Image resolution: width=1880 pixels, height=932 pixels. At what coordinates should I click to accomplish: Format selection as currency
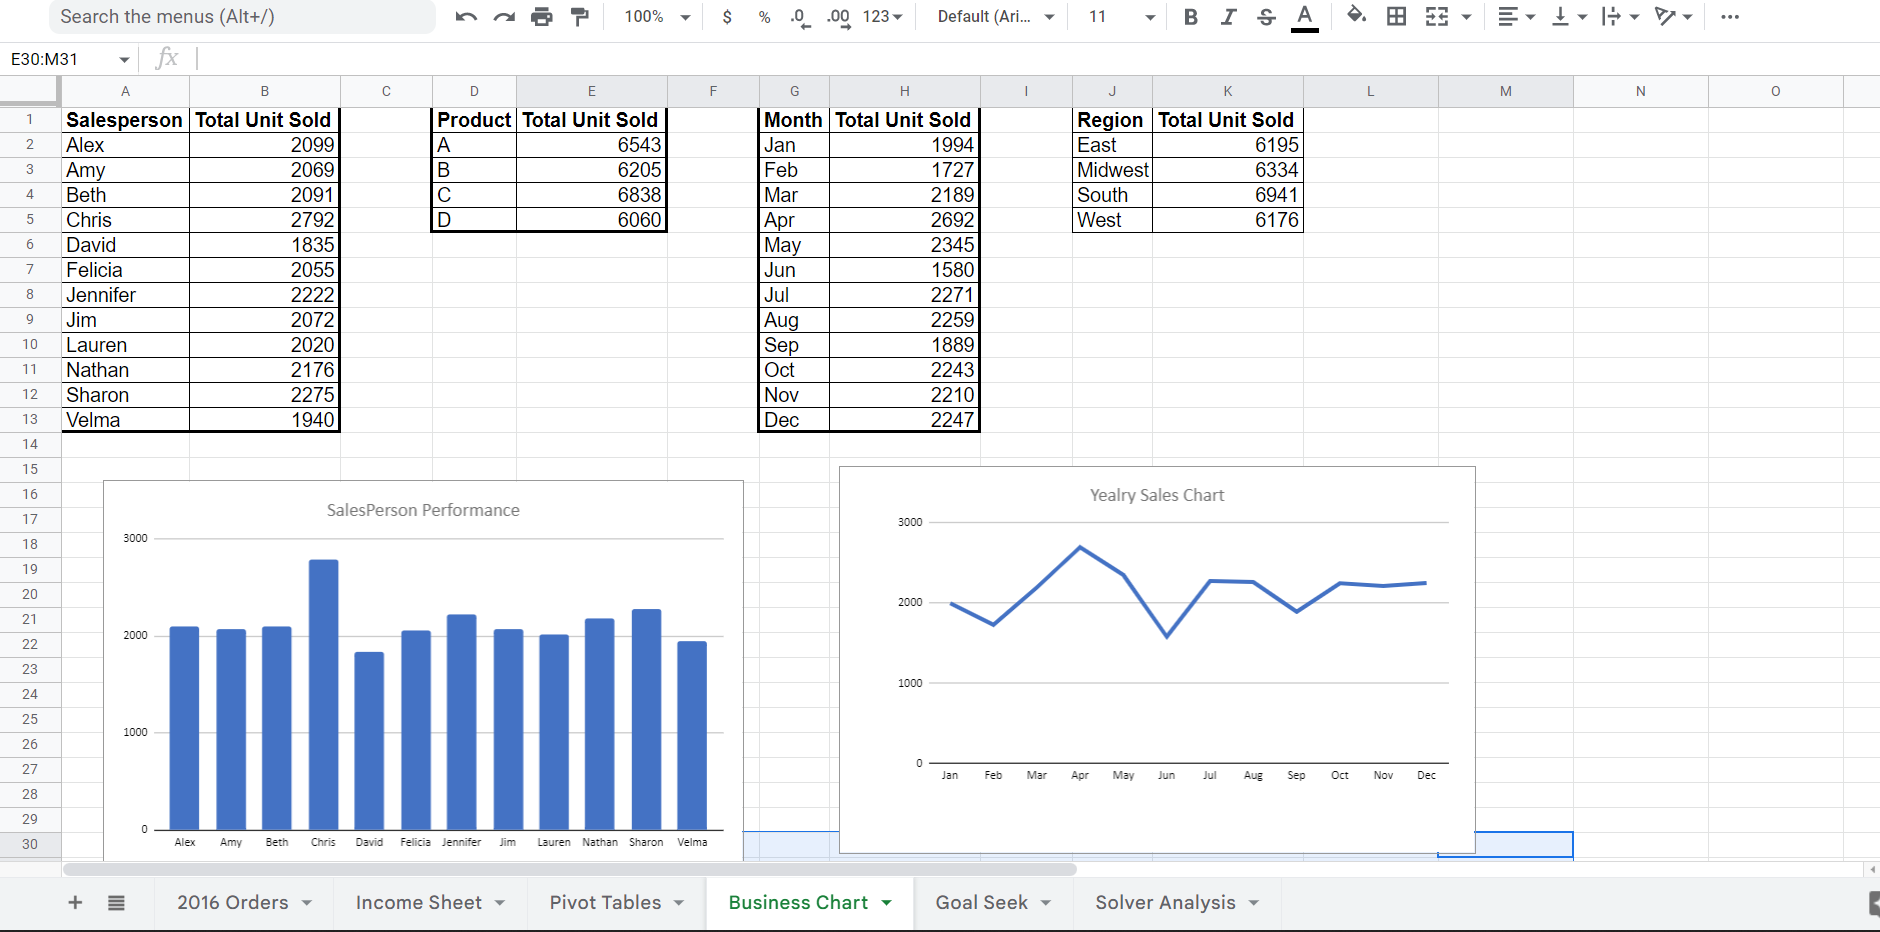click(727, 17)
